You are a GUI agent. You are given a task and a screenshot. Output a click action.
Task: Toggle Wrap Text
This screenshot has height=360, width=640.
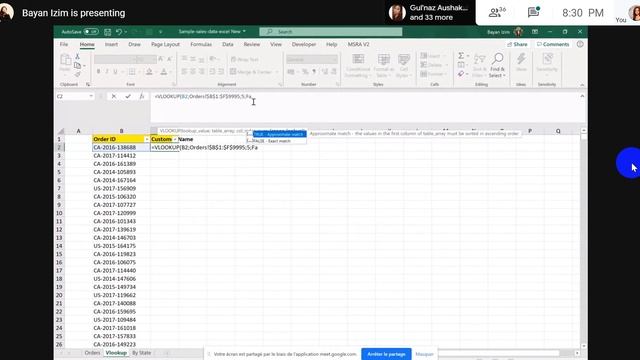click(245, 60)
